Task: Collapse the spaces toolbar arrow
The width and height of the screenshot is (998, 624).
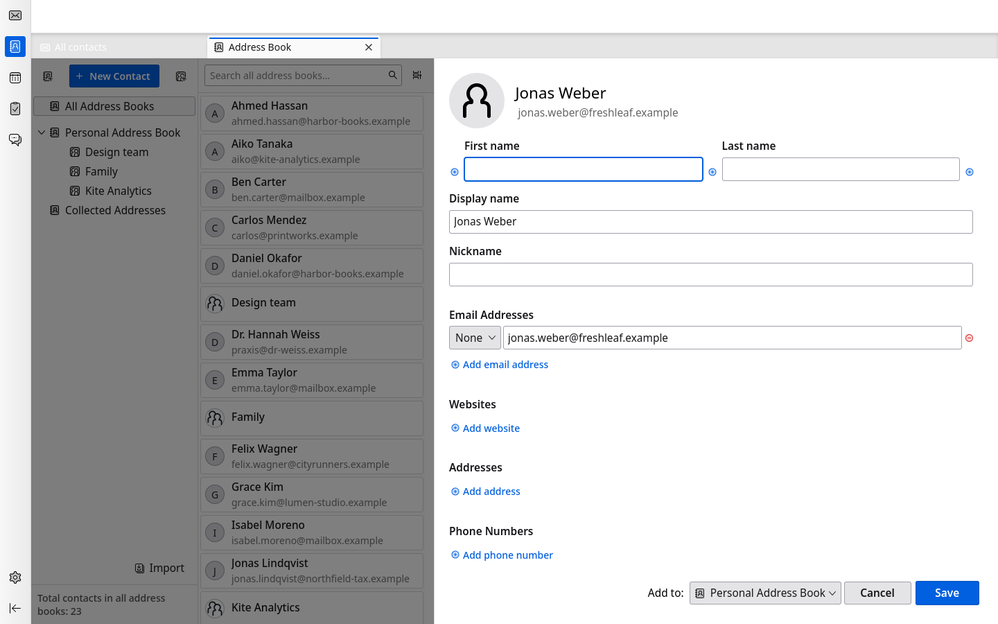Action: tap(15, 608)
